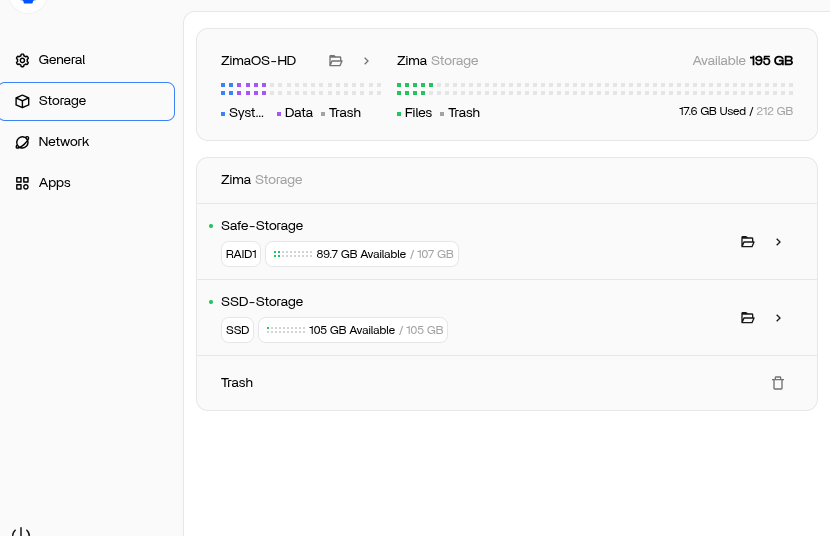Screen dimensions: 830x536
Task: Select the Storage sidebar item
Action: point(87,101)
